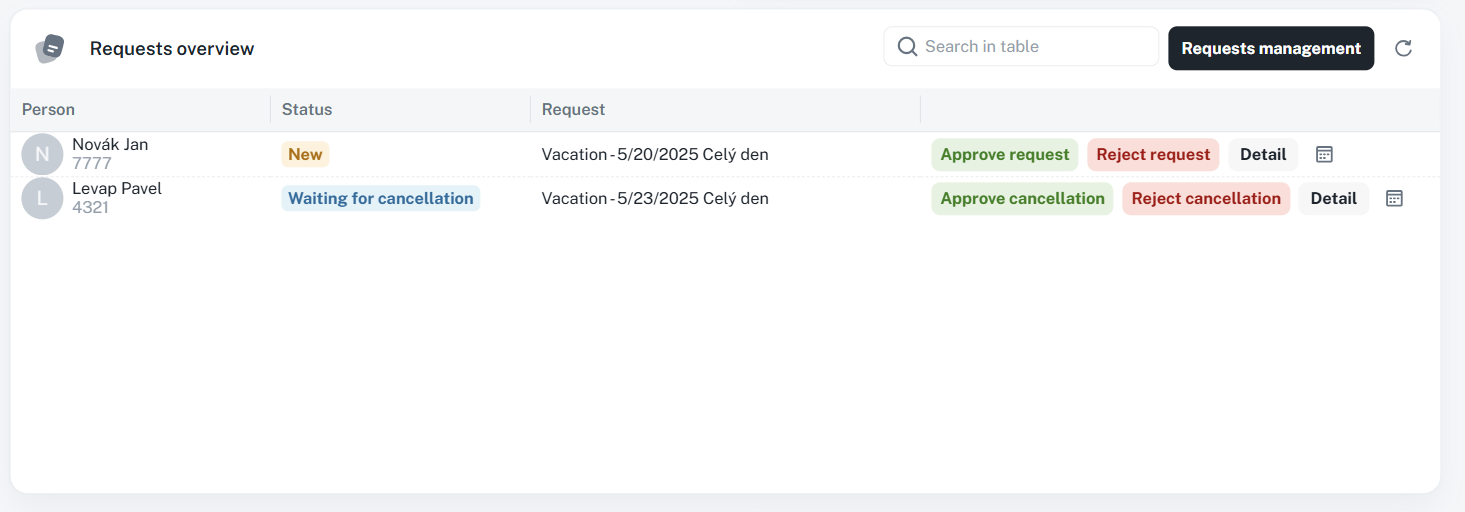
Task: Sort by the Person column header
Action: 49,110
